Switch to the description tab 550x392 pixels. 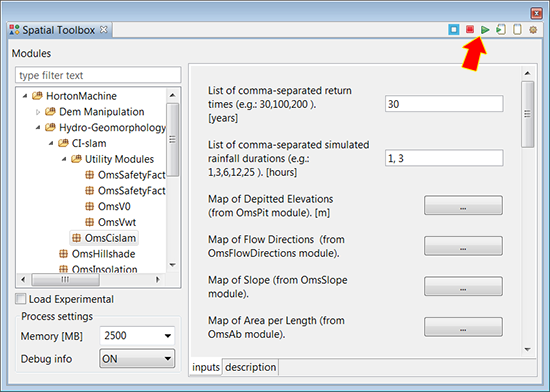[250, 367]
